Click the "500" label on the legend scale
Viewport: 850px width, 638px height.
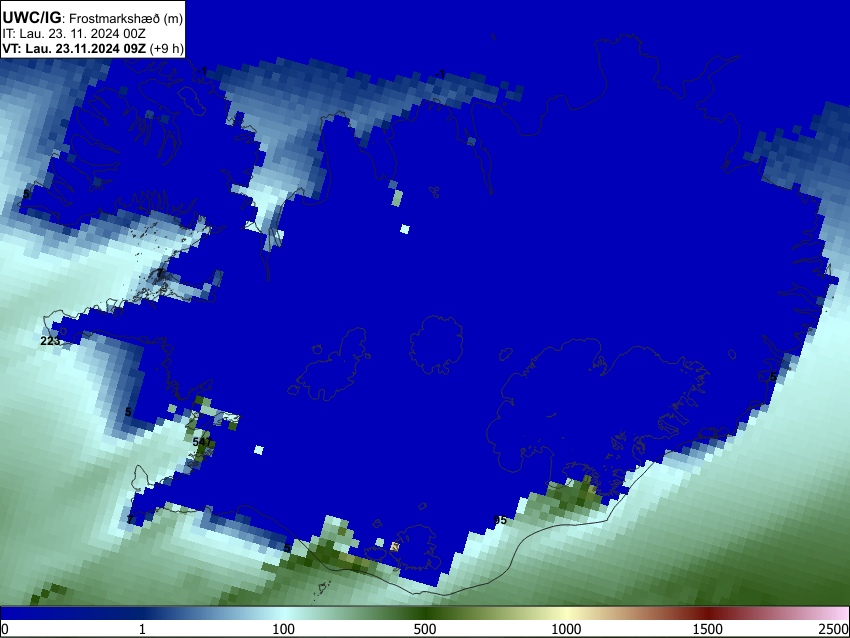point(425,629)
